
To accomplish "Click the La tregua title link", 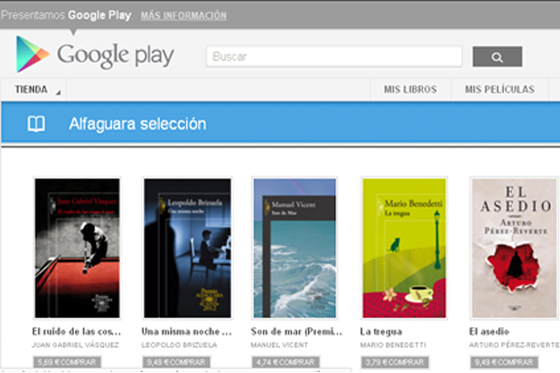I will (381, 332).
